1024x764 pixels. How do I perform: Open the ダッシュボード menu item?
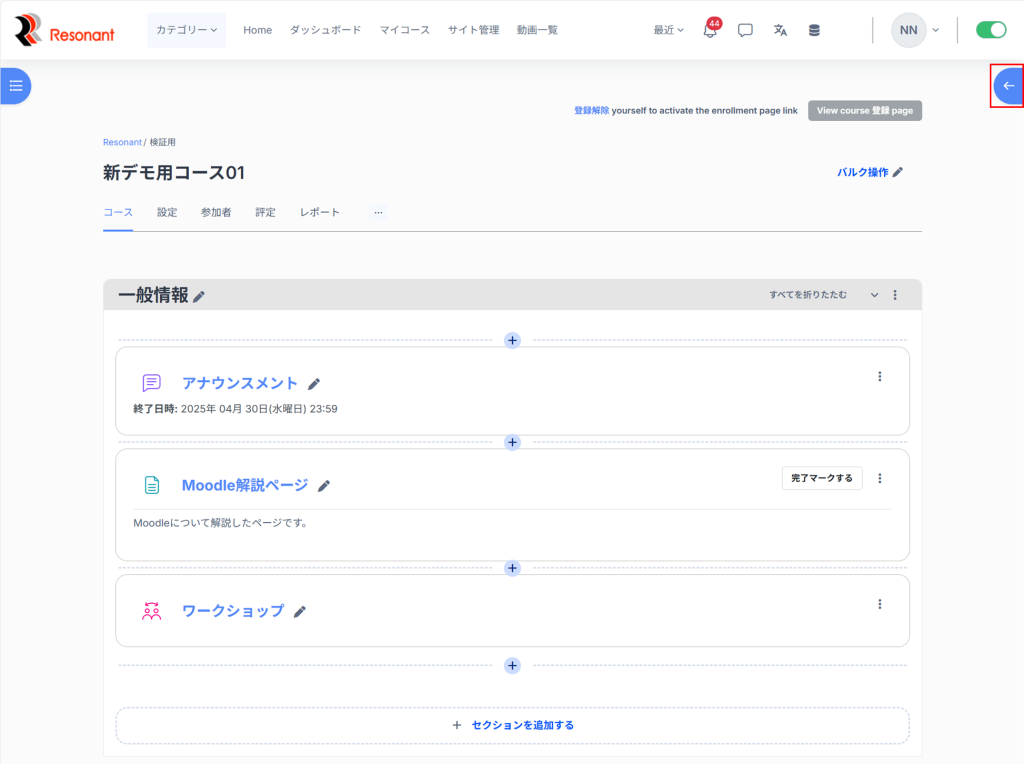point(325,30)
